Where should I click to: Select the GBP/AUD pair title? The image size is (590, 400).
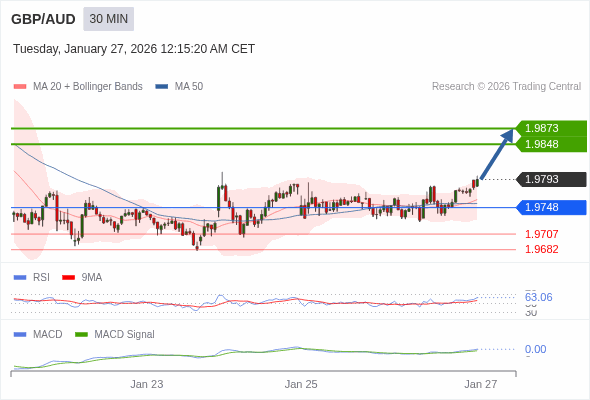click(43, 19)
